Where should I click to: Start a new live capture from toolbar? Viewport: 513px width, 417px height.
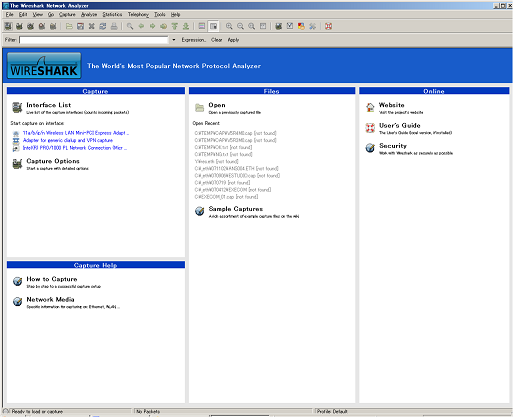(x=30, y=26)
